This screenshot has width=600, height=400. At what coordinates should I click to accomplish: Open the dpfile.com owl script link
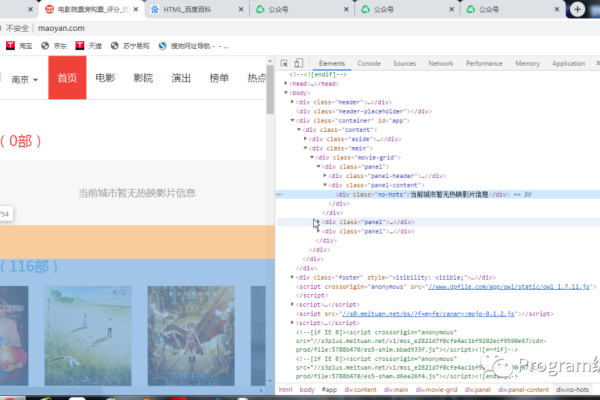tap(509, 286)
